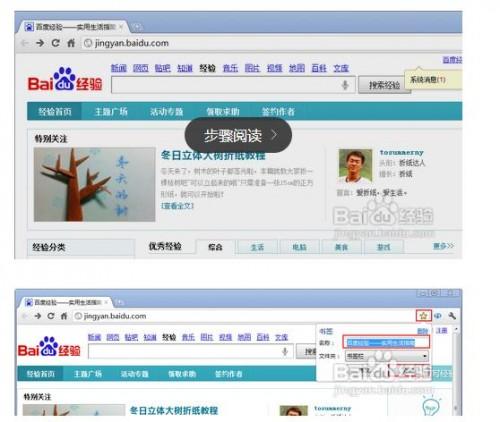Select 活动专题 nav tab in top window
Screen dimensions: 500x422
pos(166,111)
